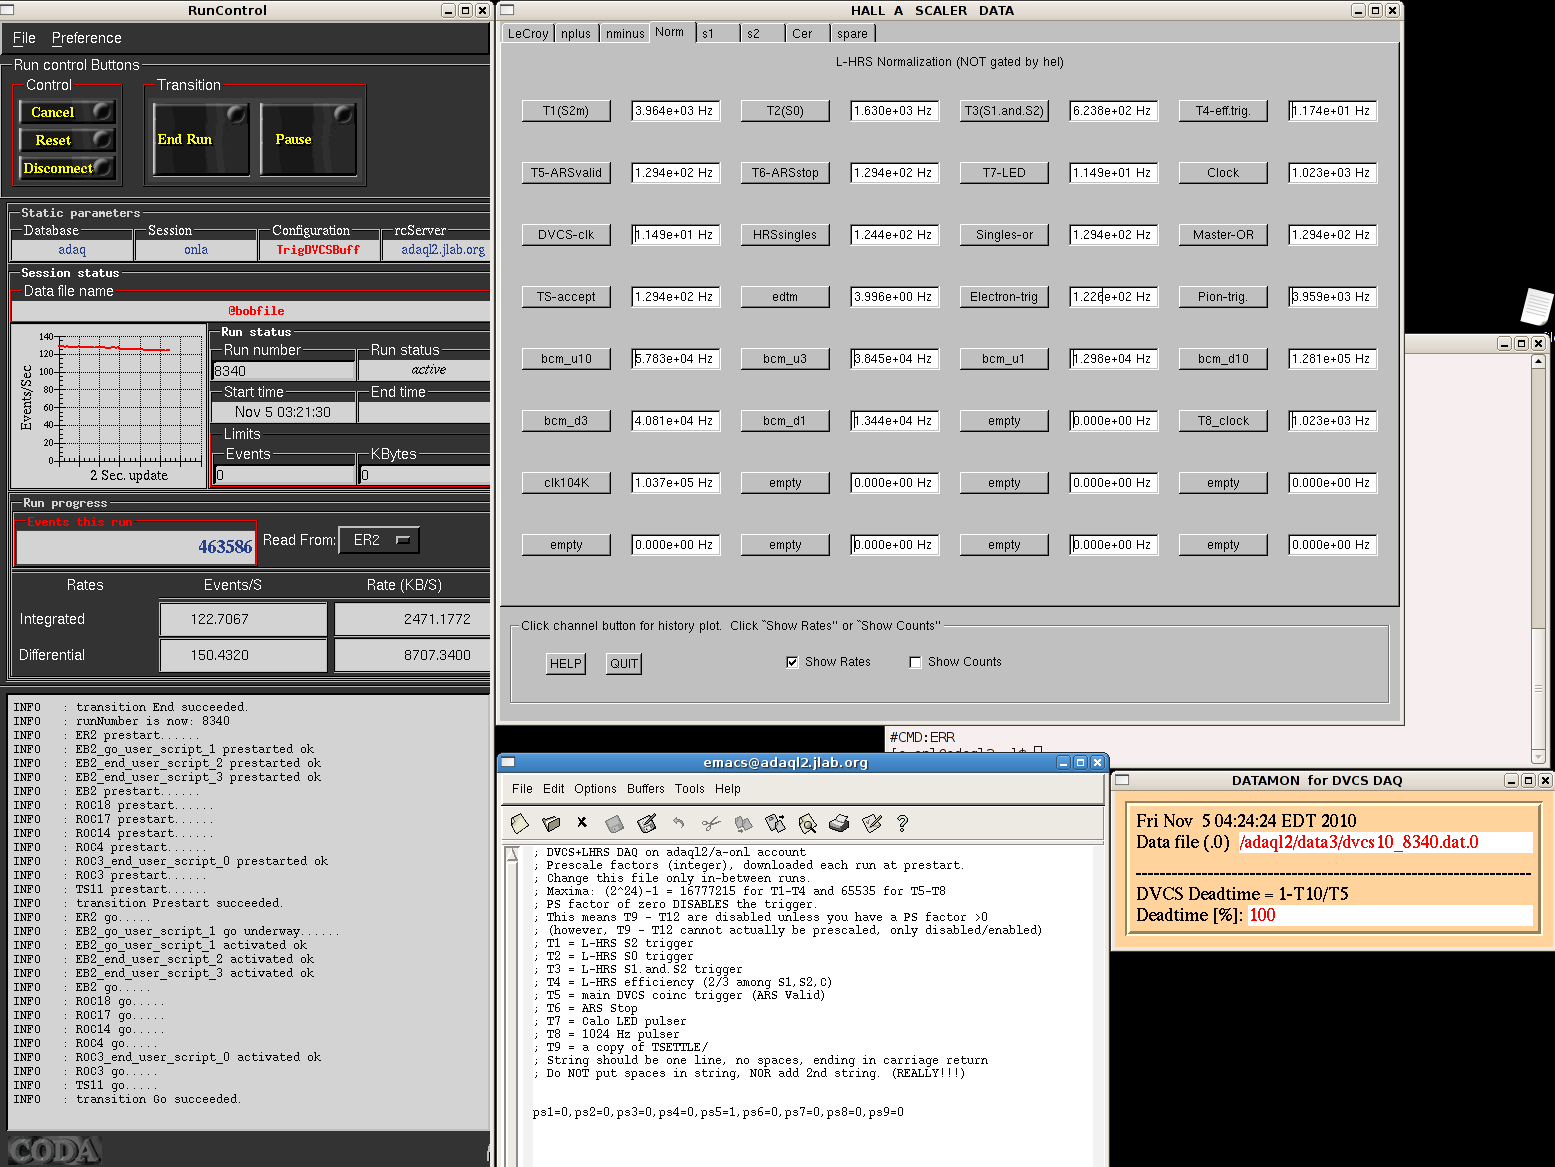The height and width of the screenshot is (1167, 1555).
Task: Open emacs Help menu
Action: click(x=728, y=789)
